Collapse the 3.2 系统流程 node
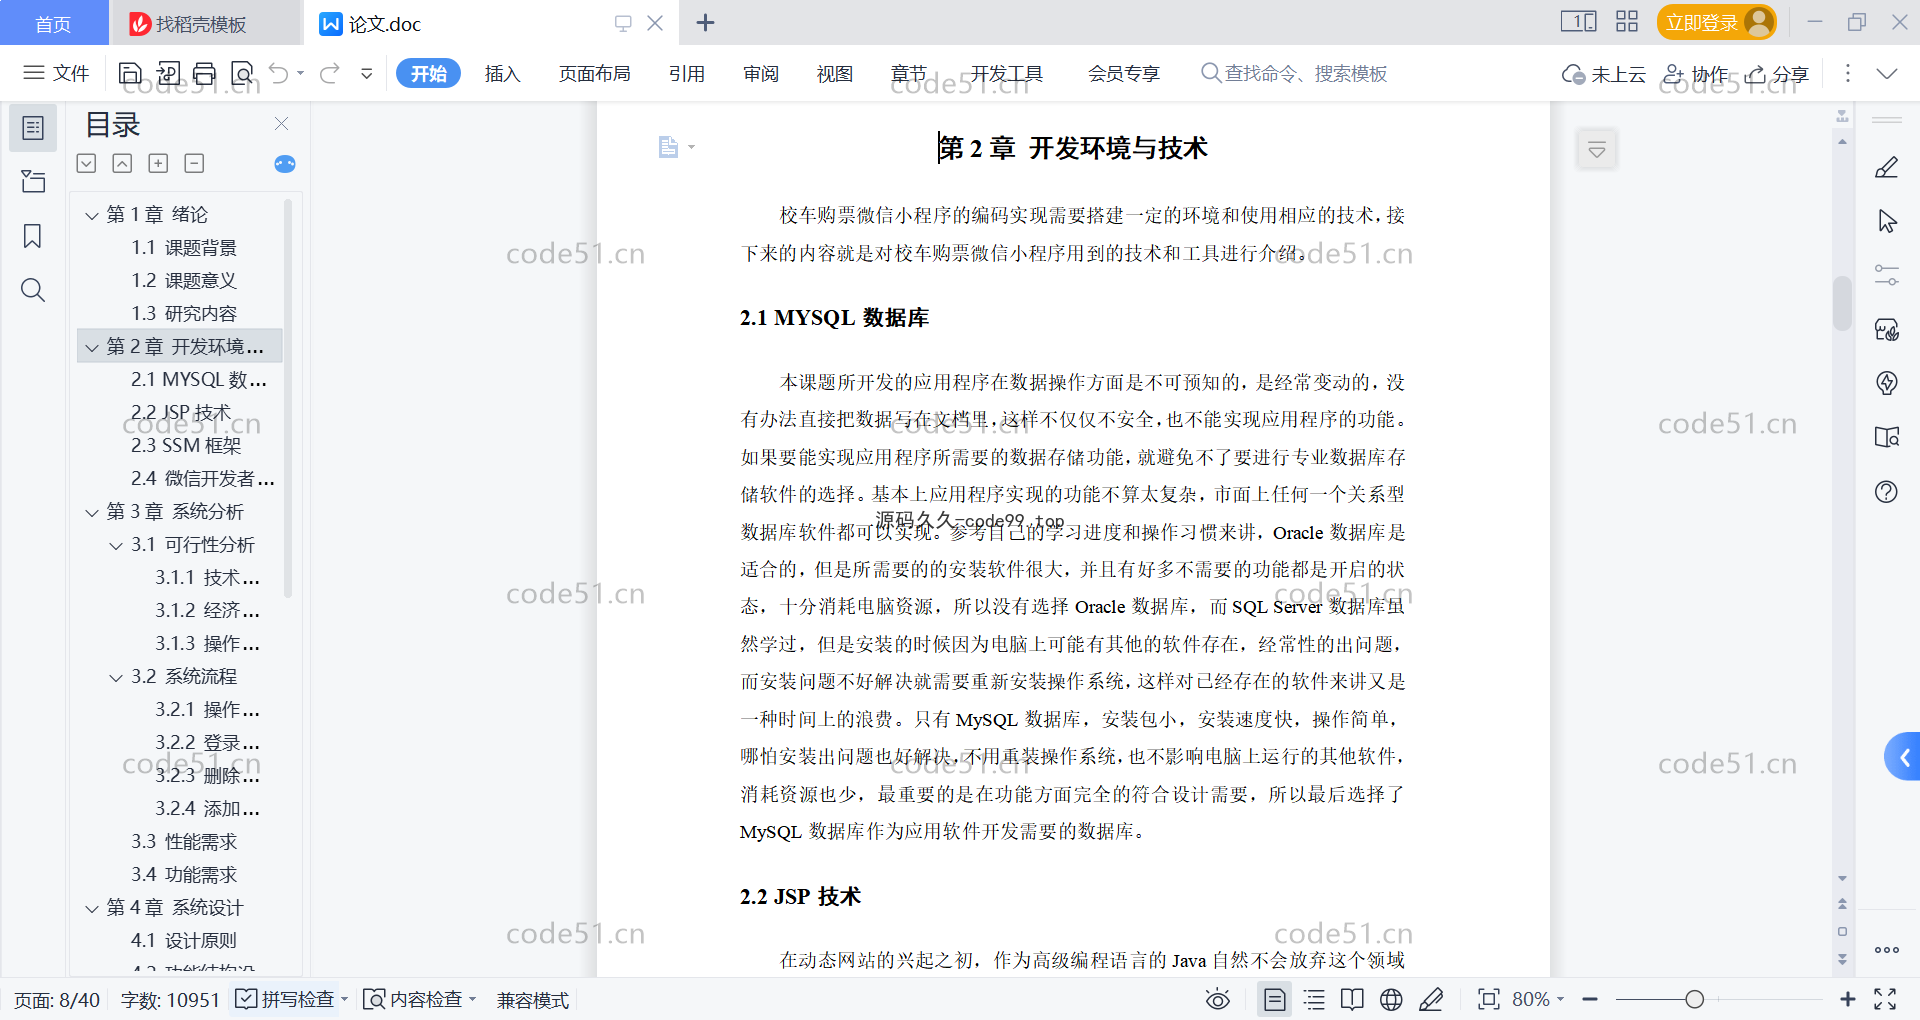This screenshot has width=1920, height=1020. (116, 677)
